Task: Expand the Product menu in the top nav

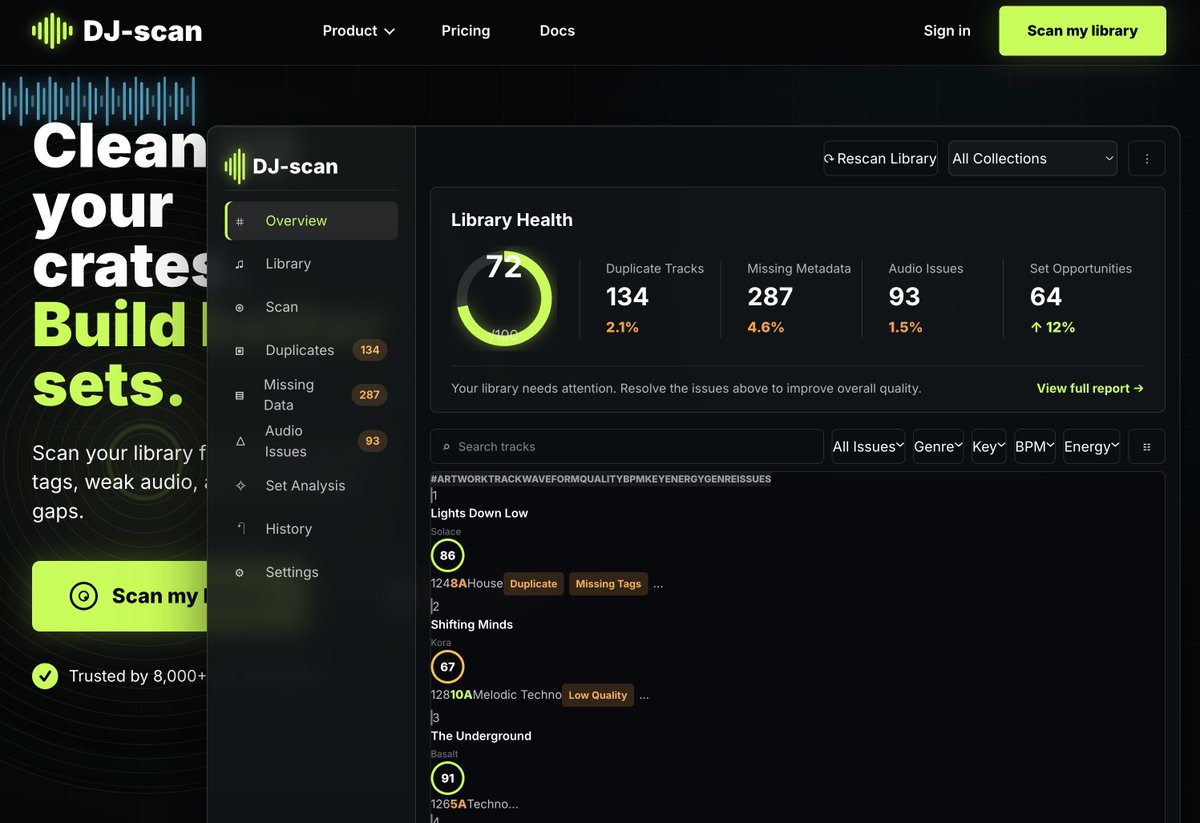Action: pos(359,31)
